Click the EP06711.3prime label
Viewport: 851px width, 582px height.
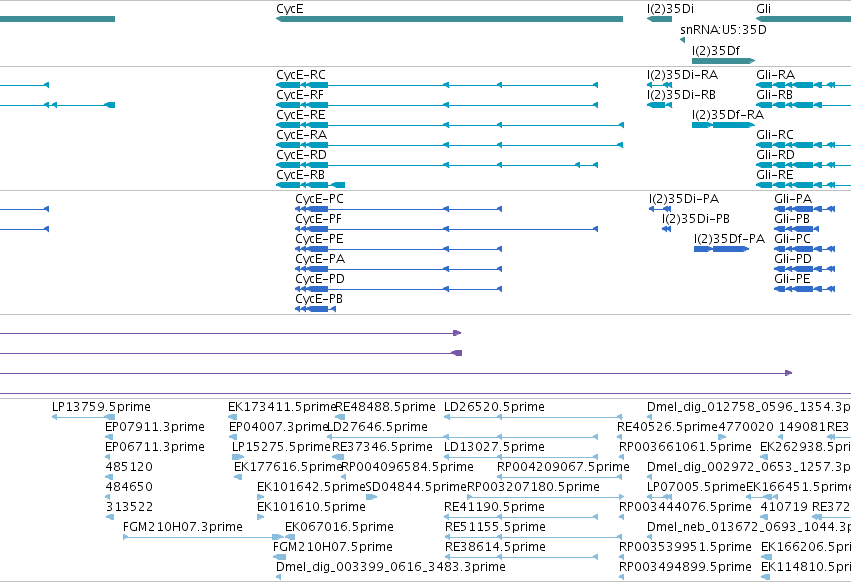[155, 447]
